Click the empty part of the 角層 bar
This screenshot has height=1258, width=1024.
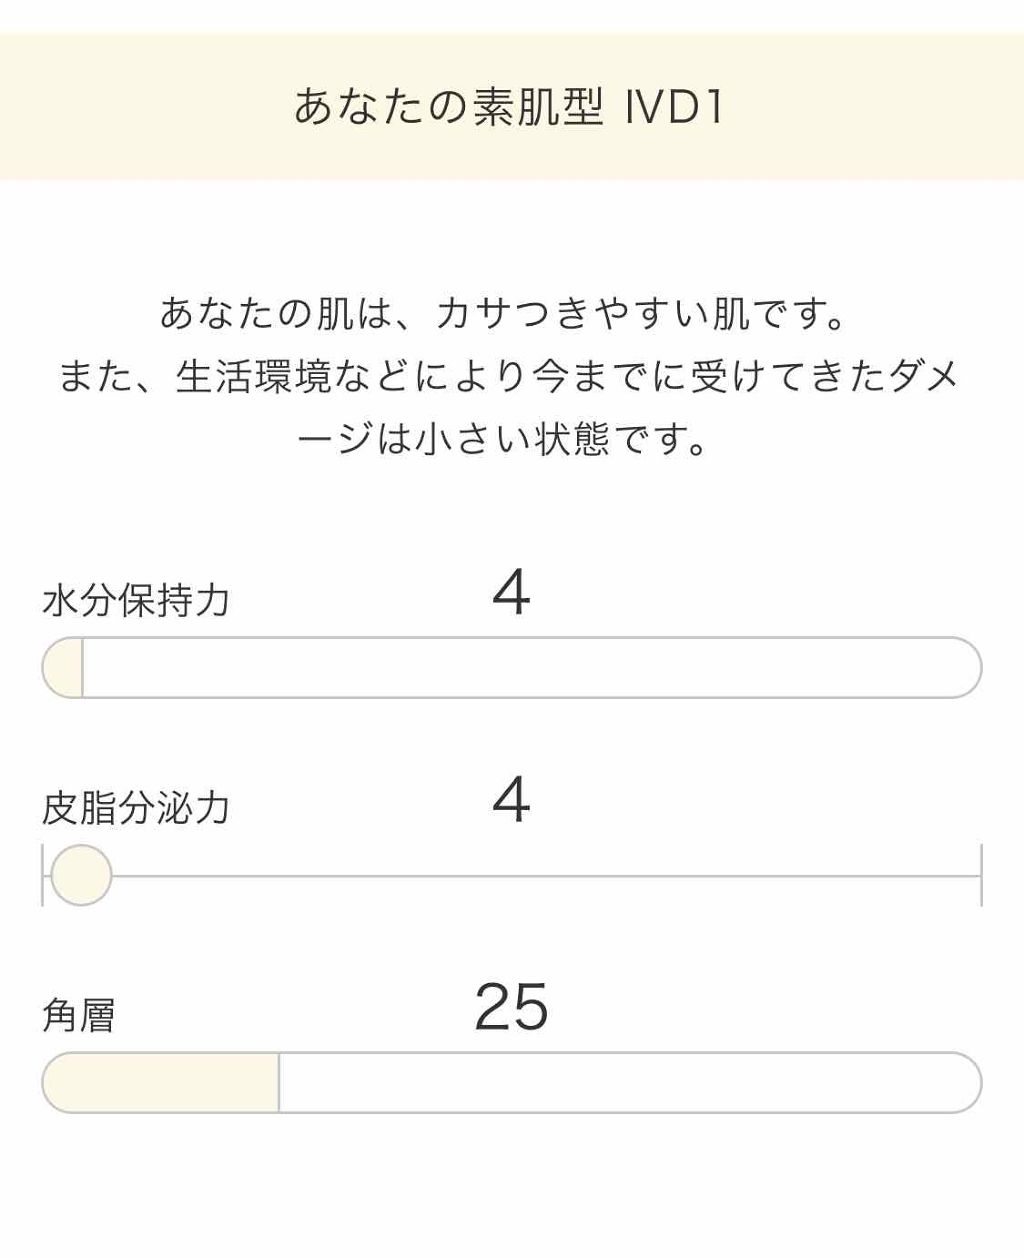[x=630, y=1083]
